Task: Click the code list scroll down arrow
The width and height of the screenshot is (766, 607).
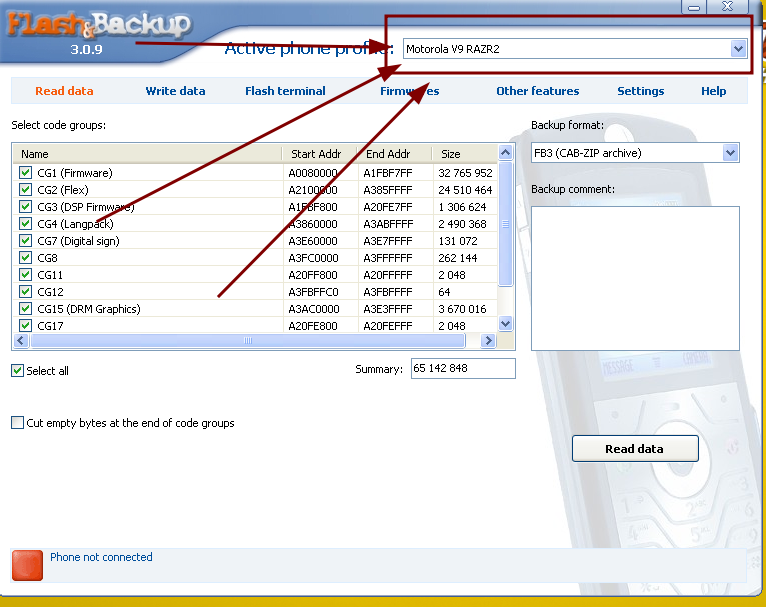Action: (506, 323)
